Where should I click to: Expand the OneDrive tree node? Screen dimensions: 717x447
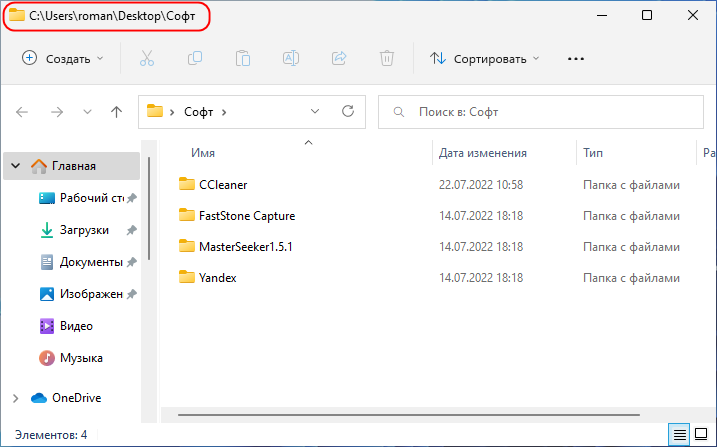[16, 398]
